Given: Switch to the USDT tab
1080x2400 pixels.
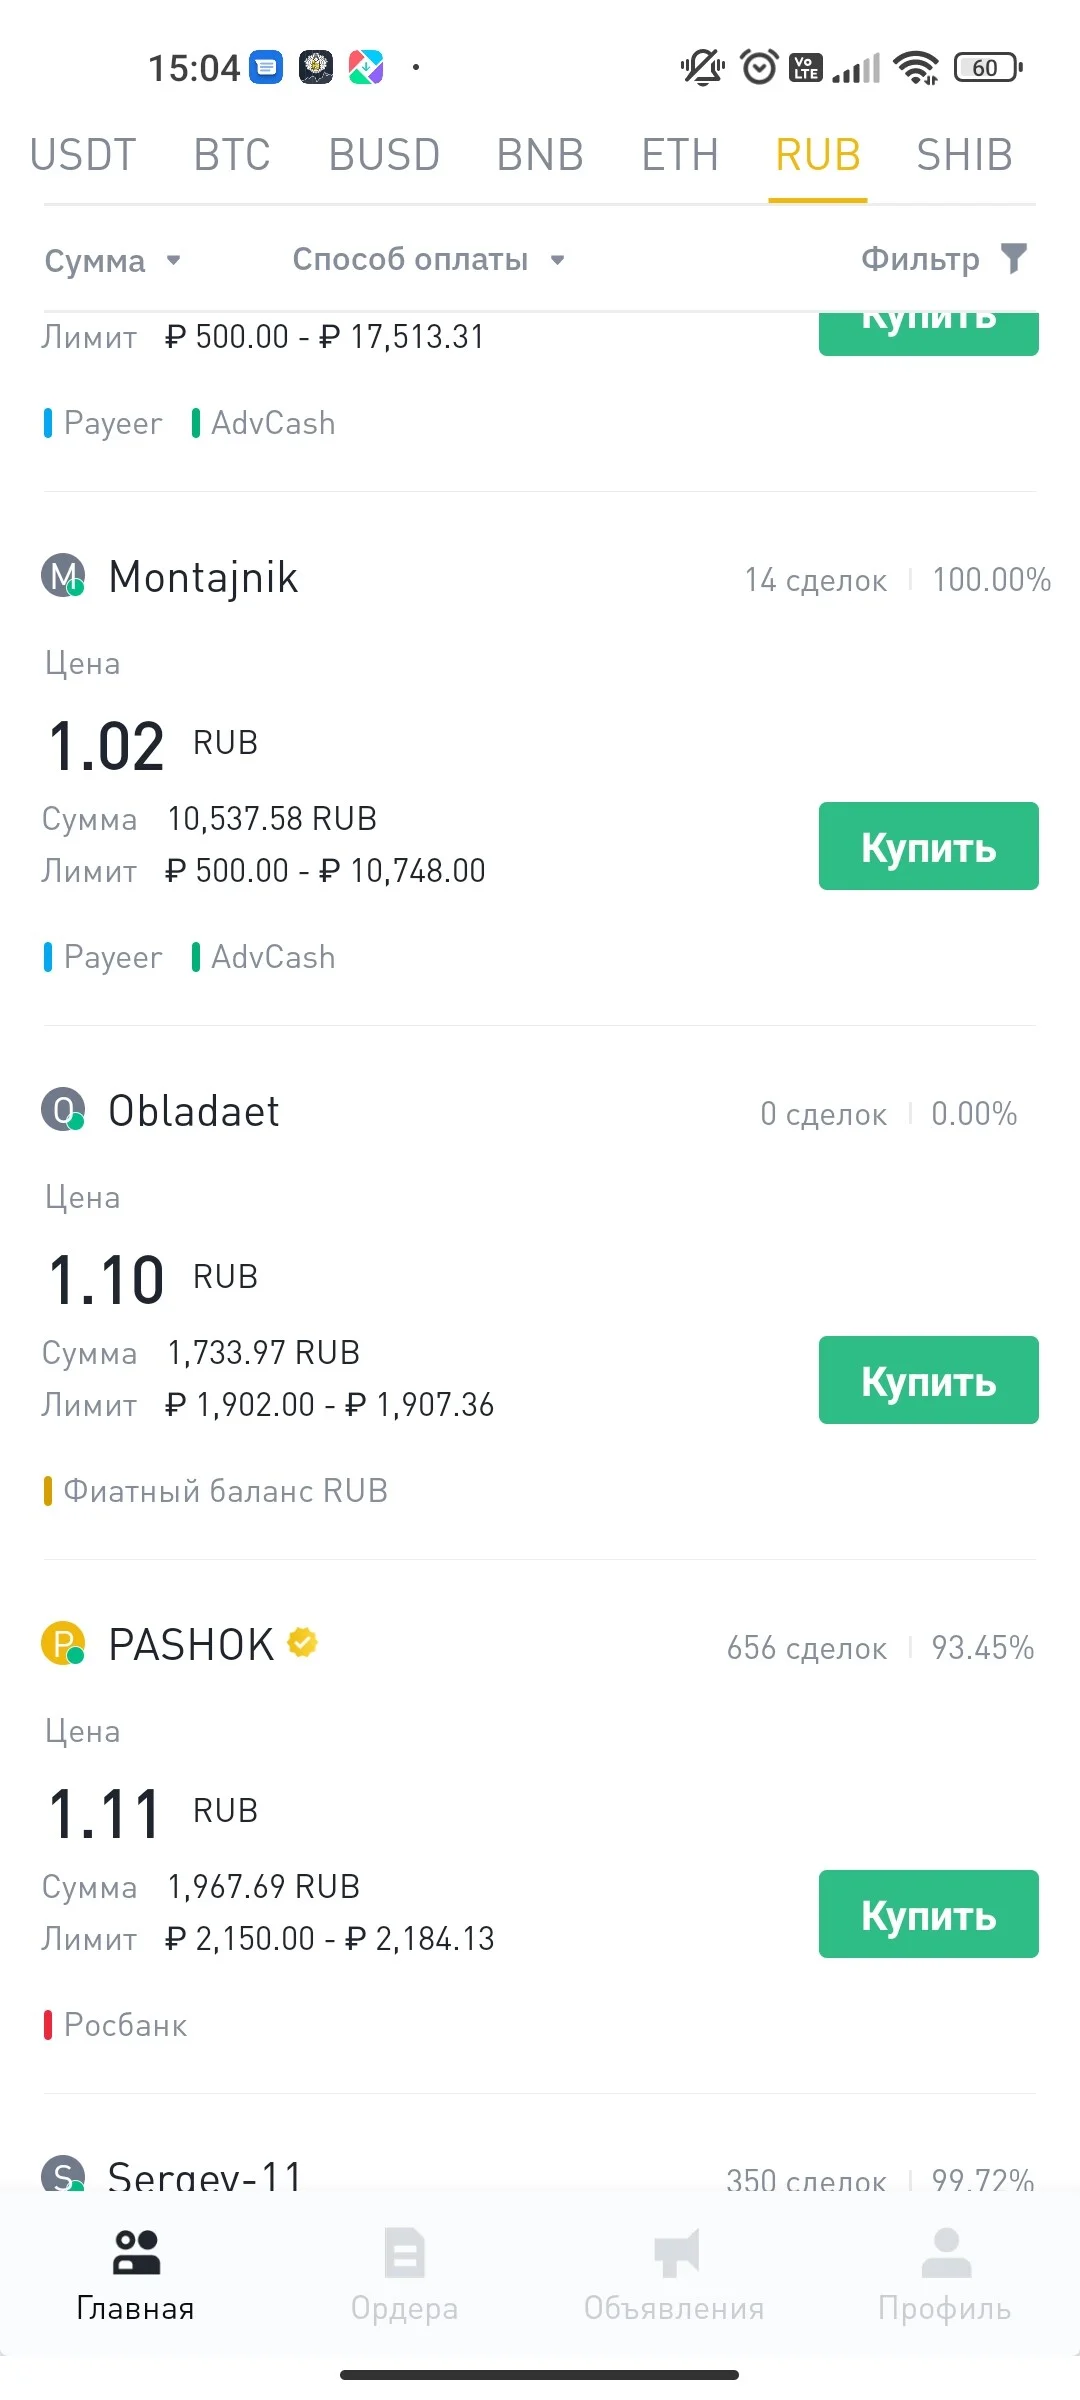Looking at the screenshot, I should [x=83, y=155].
